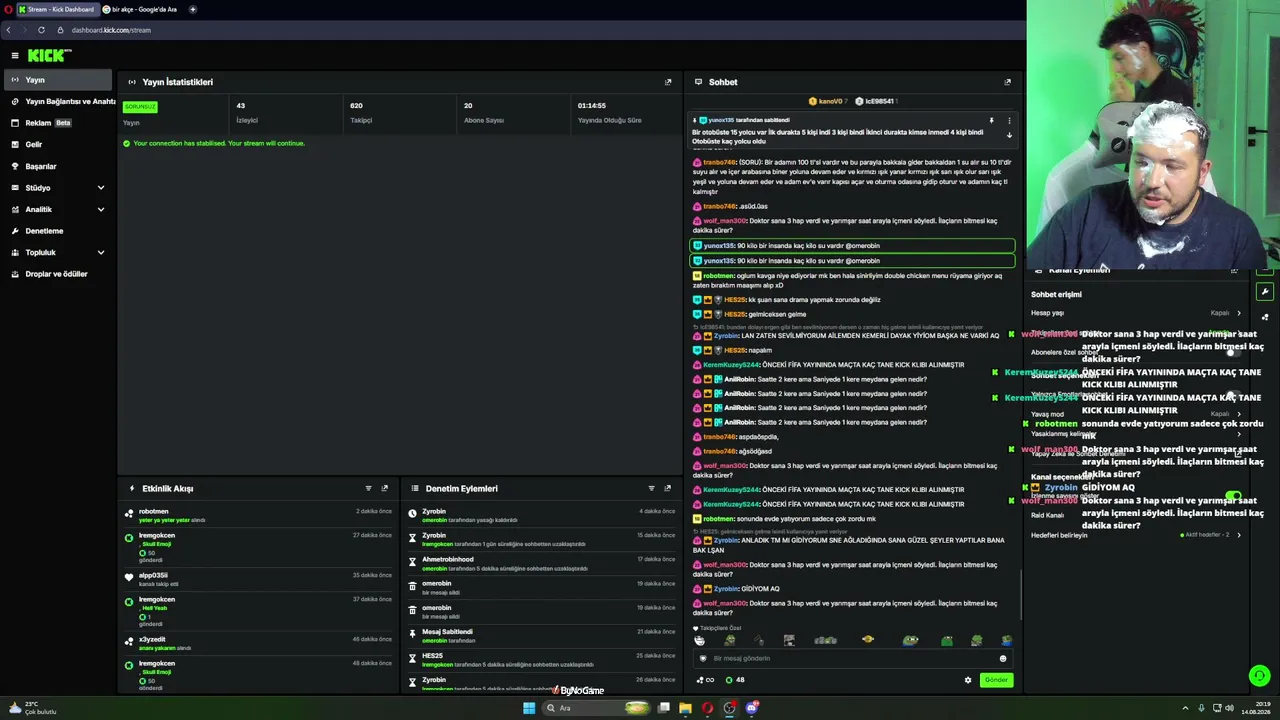Expand the pinned message with down arrow

pyautogui.click(x=1009, y=135)
